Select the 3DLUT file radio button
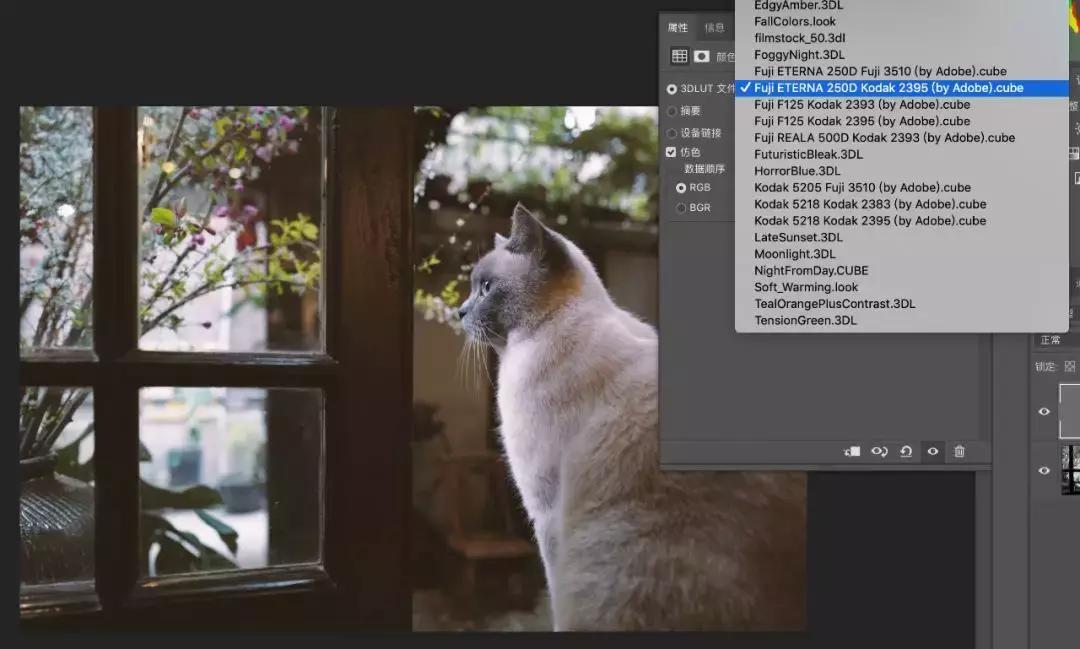This screenshot has width=1080, height=649. pyautogui.click(x=672, y=89)
